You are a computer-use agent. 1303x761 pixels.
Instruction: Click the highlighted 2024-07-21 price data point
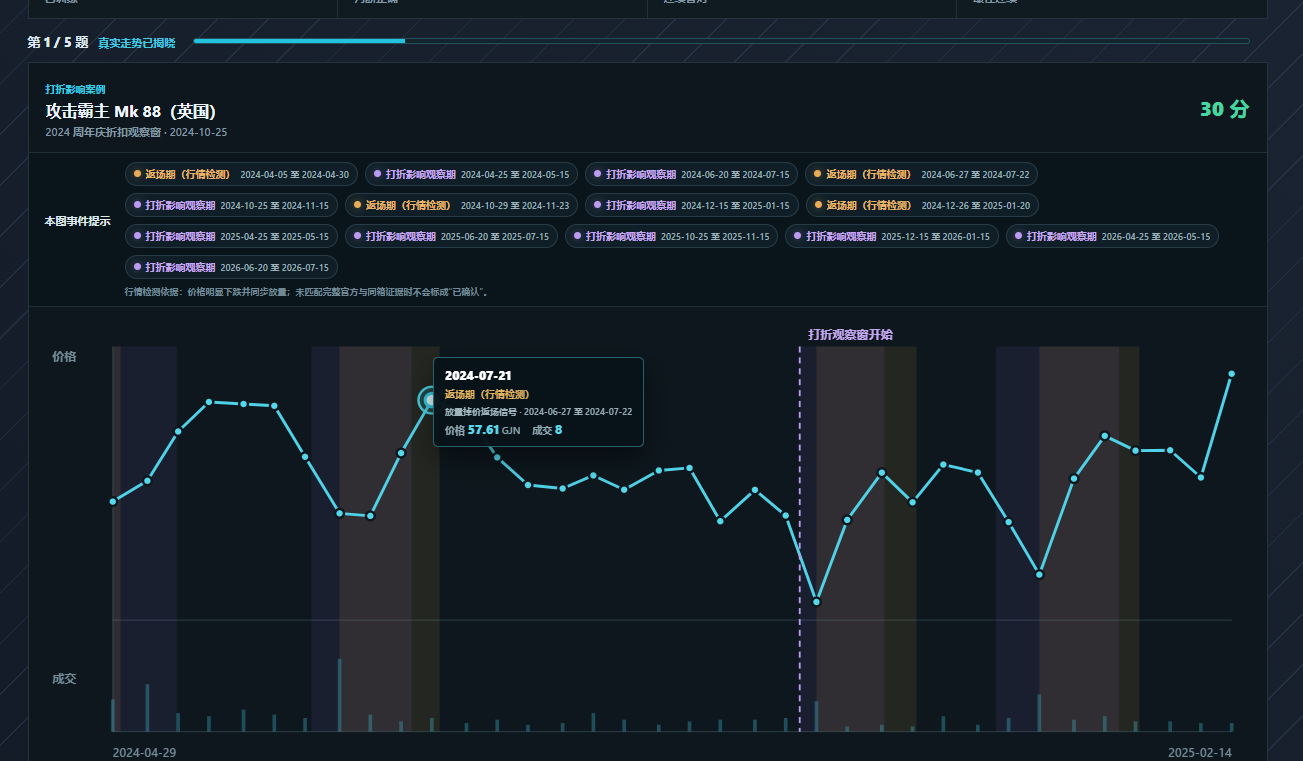pos(430,401)
